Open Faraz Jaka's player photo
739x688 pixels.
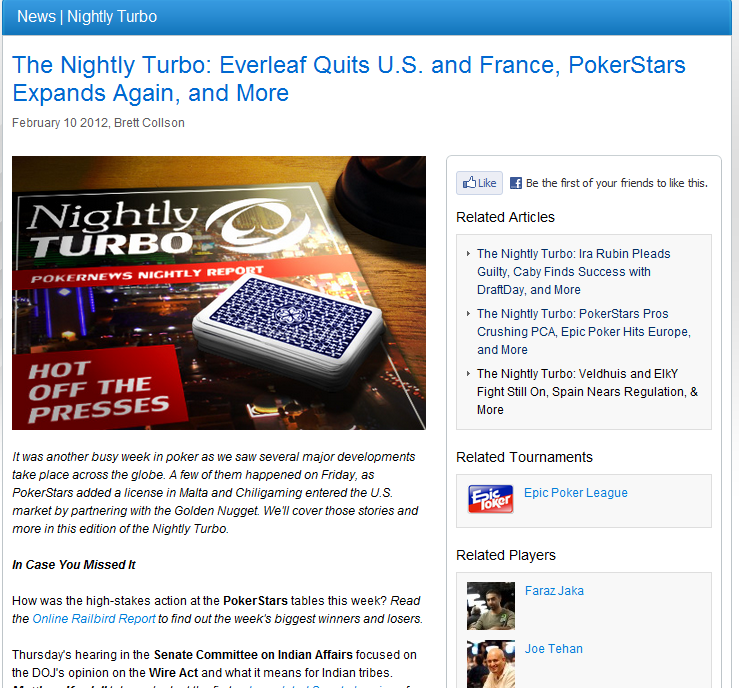(x=491, y=606)
